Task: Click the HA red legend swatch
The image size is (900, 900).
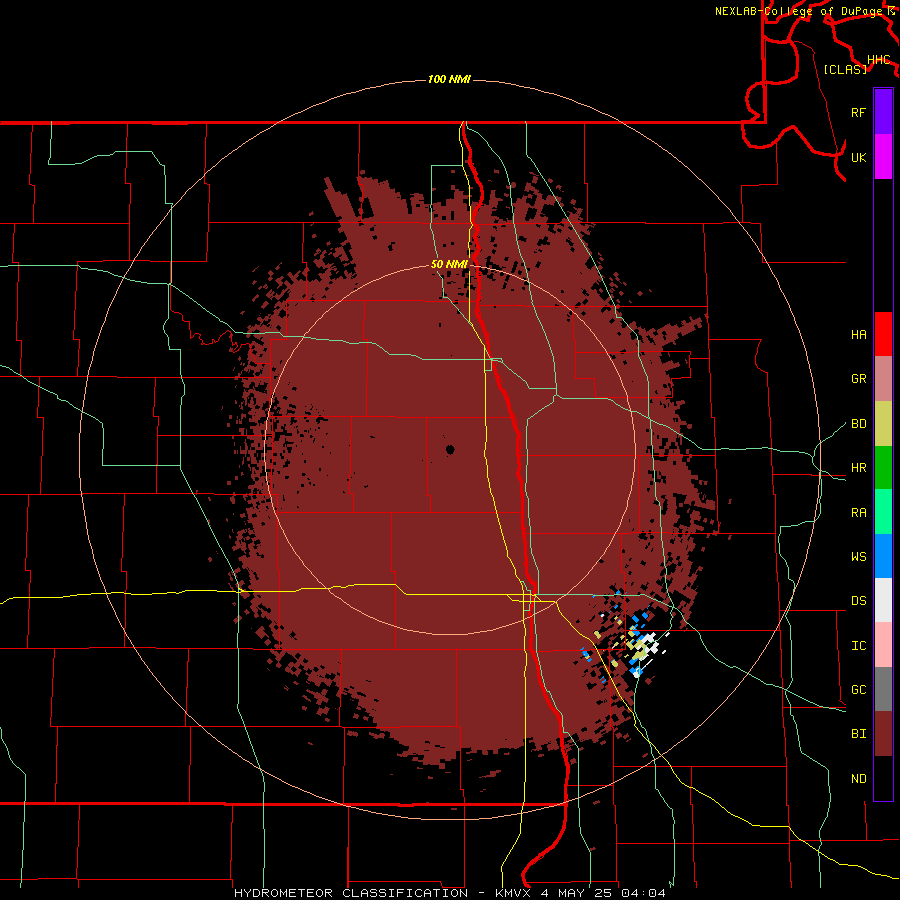Action: click(x=883, y=334)
